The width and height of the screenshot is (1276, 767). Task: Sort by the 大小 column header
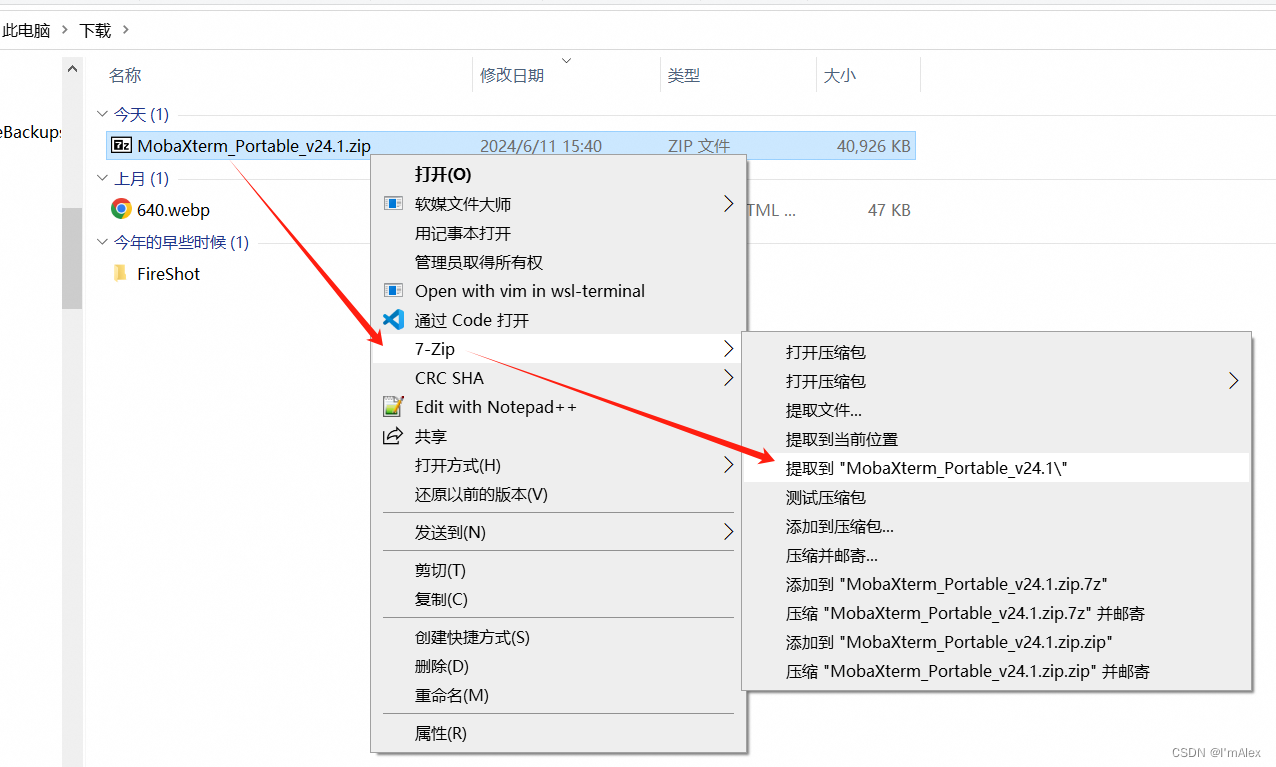840,75
